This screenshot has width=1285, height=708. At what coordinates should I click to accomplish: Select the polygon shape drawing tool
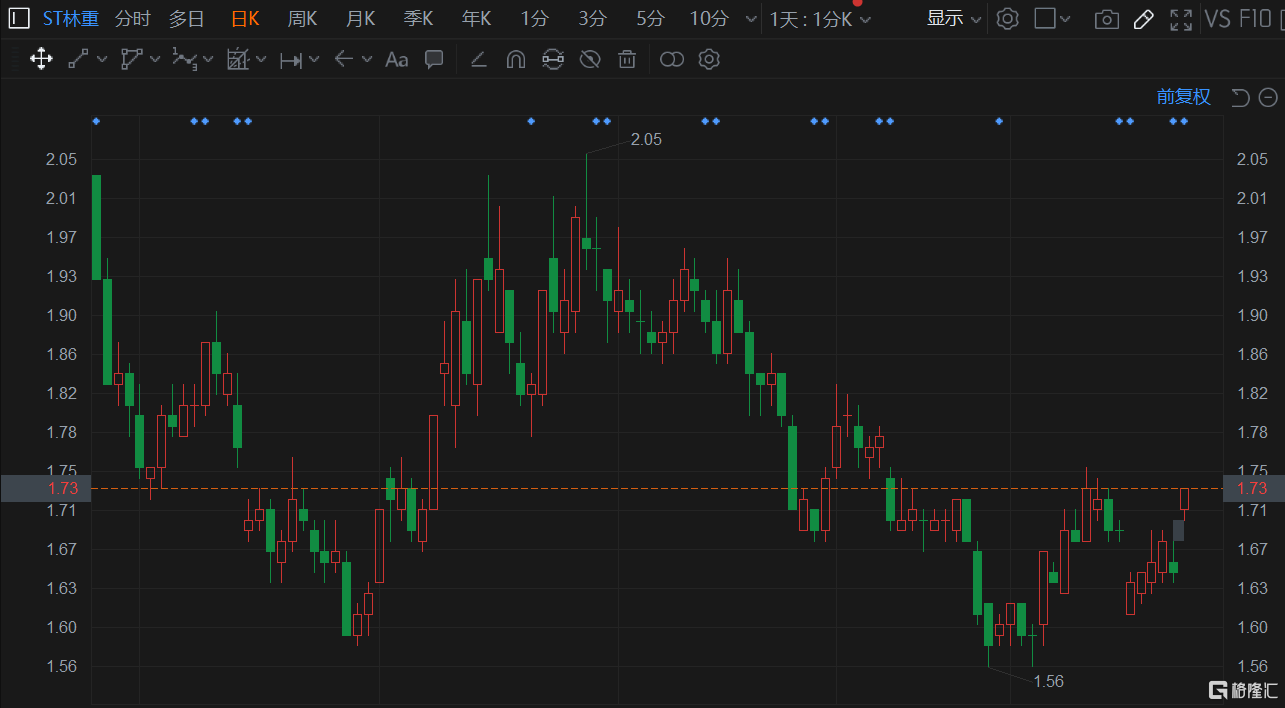coord(131,59)
